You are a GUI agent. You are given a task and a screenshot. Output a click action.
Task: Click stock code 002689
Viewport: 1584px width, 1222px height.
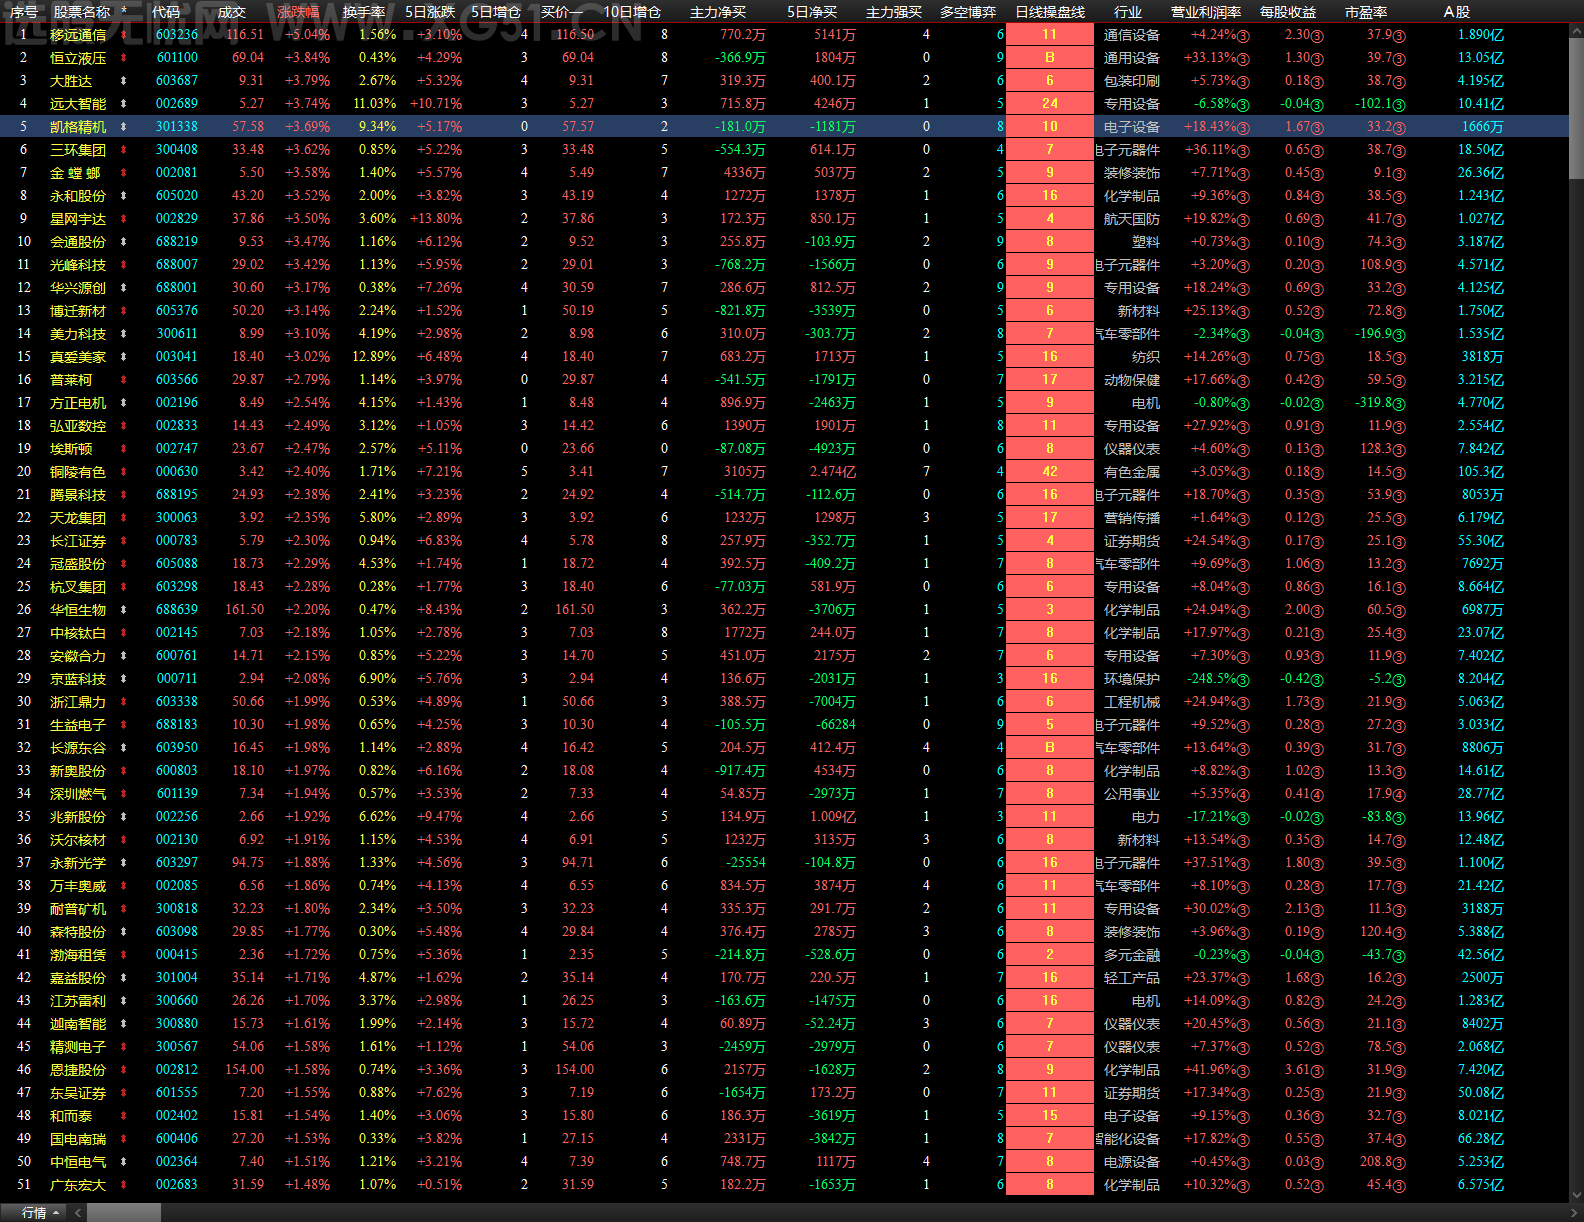click(x=177, y=104)
